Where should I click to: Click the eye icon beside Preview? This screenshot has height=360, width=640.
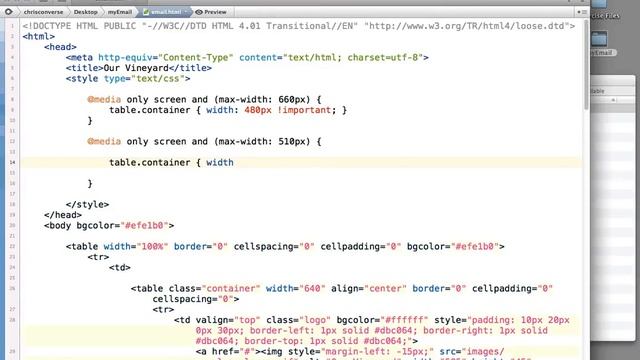click(199, 12)
